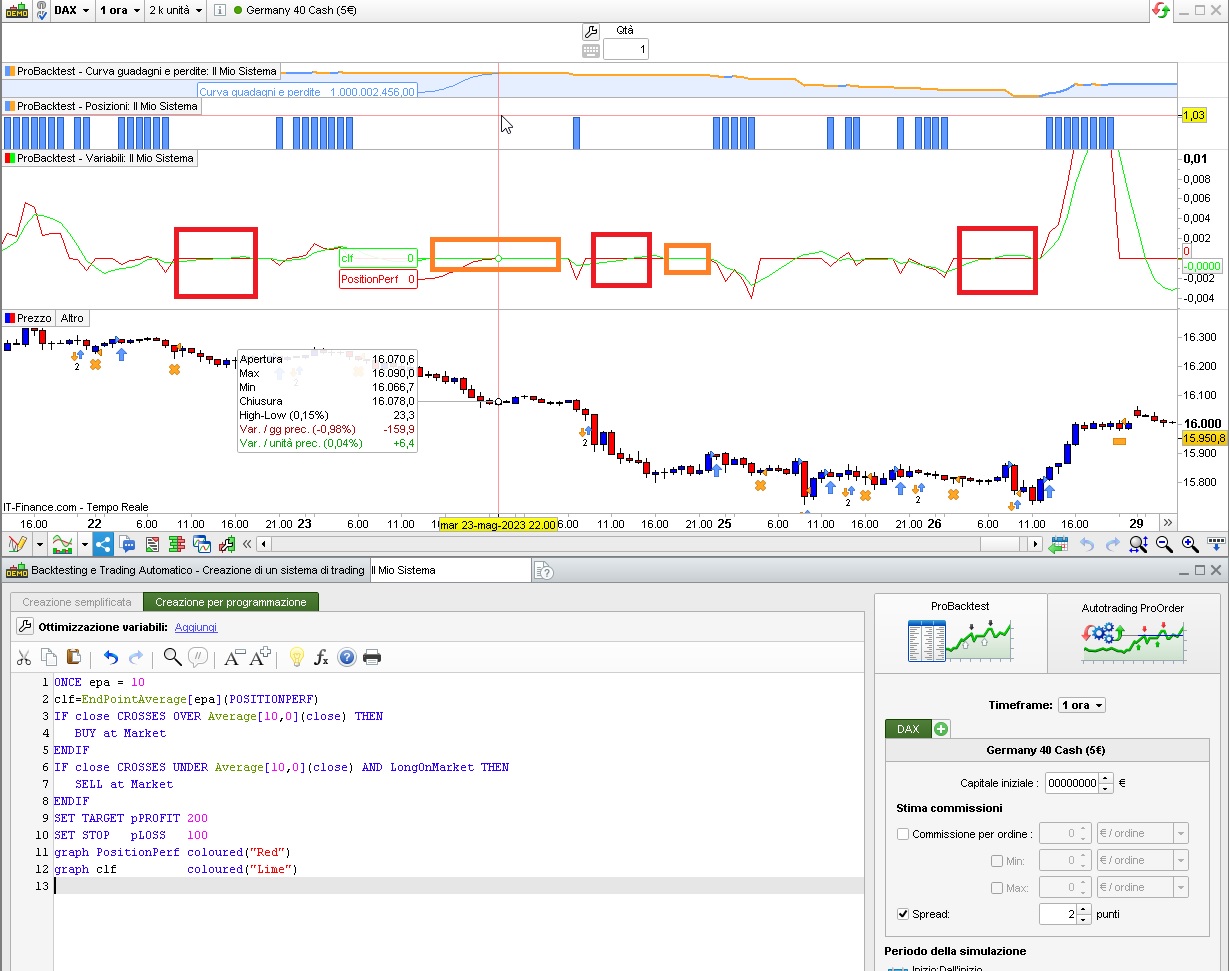The height and width of the screenshot is (971, 1229).
Task: Undo last edit in code editor
Action: [x=111, y=657]
